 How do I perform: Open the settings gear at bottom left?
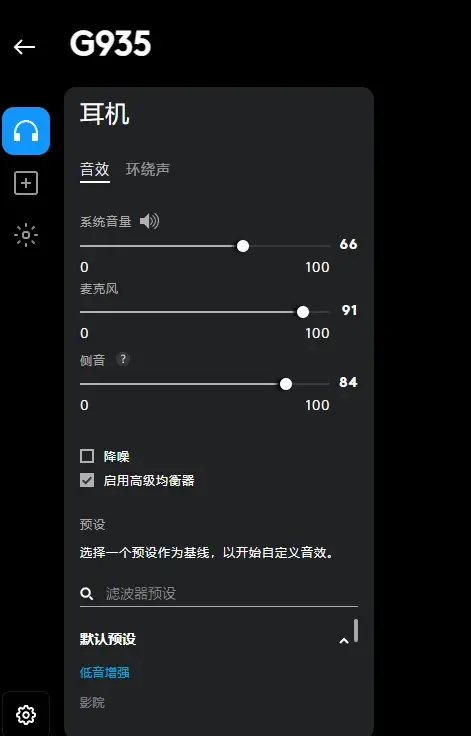[26, 714]
